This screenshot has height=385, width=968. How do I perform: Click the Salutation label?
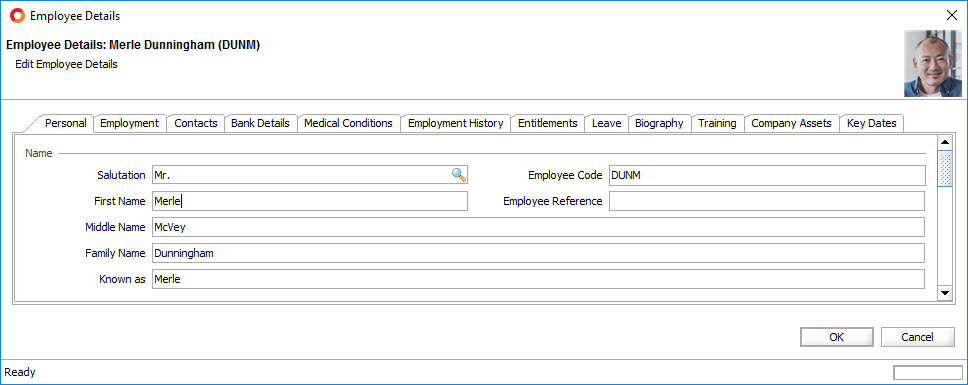click(121, 175)
